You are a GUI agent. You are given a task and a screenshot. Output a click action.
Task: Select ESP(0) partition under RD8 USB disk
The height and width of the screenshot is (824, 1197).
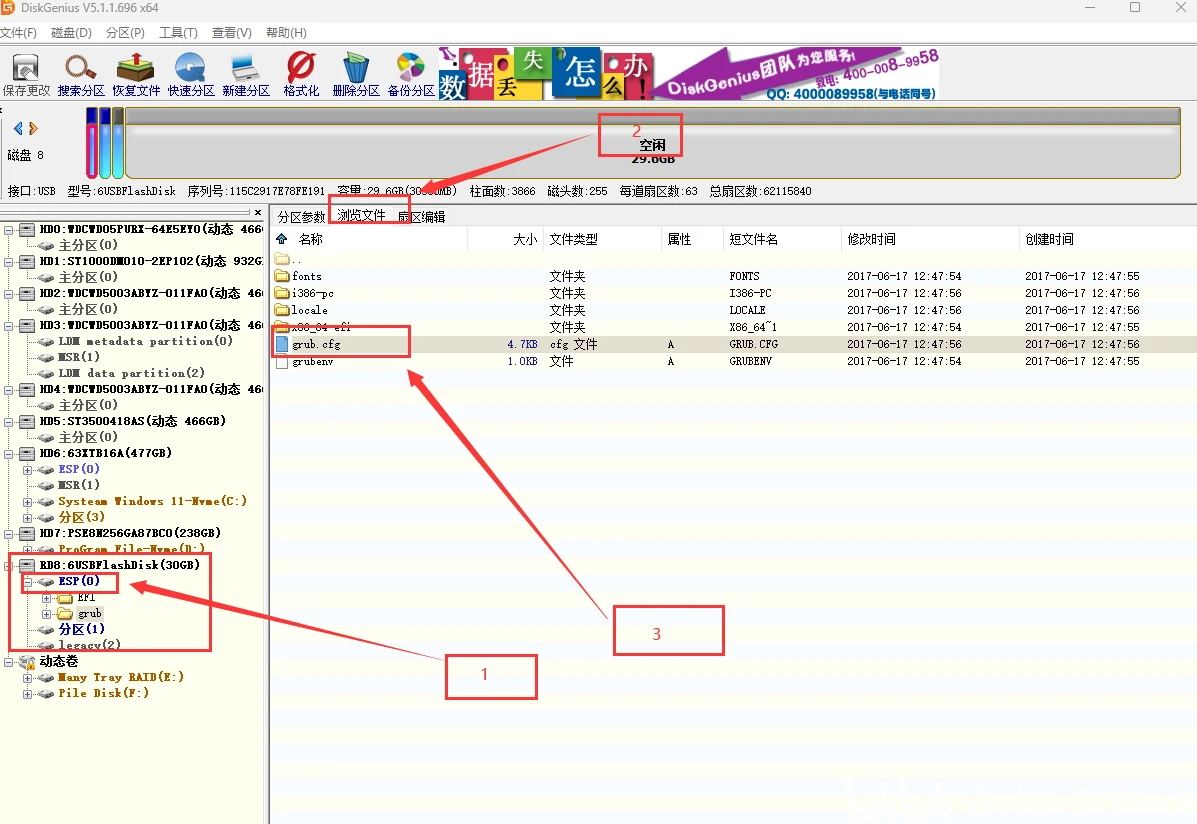[x=79, y=581]
